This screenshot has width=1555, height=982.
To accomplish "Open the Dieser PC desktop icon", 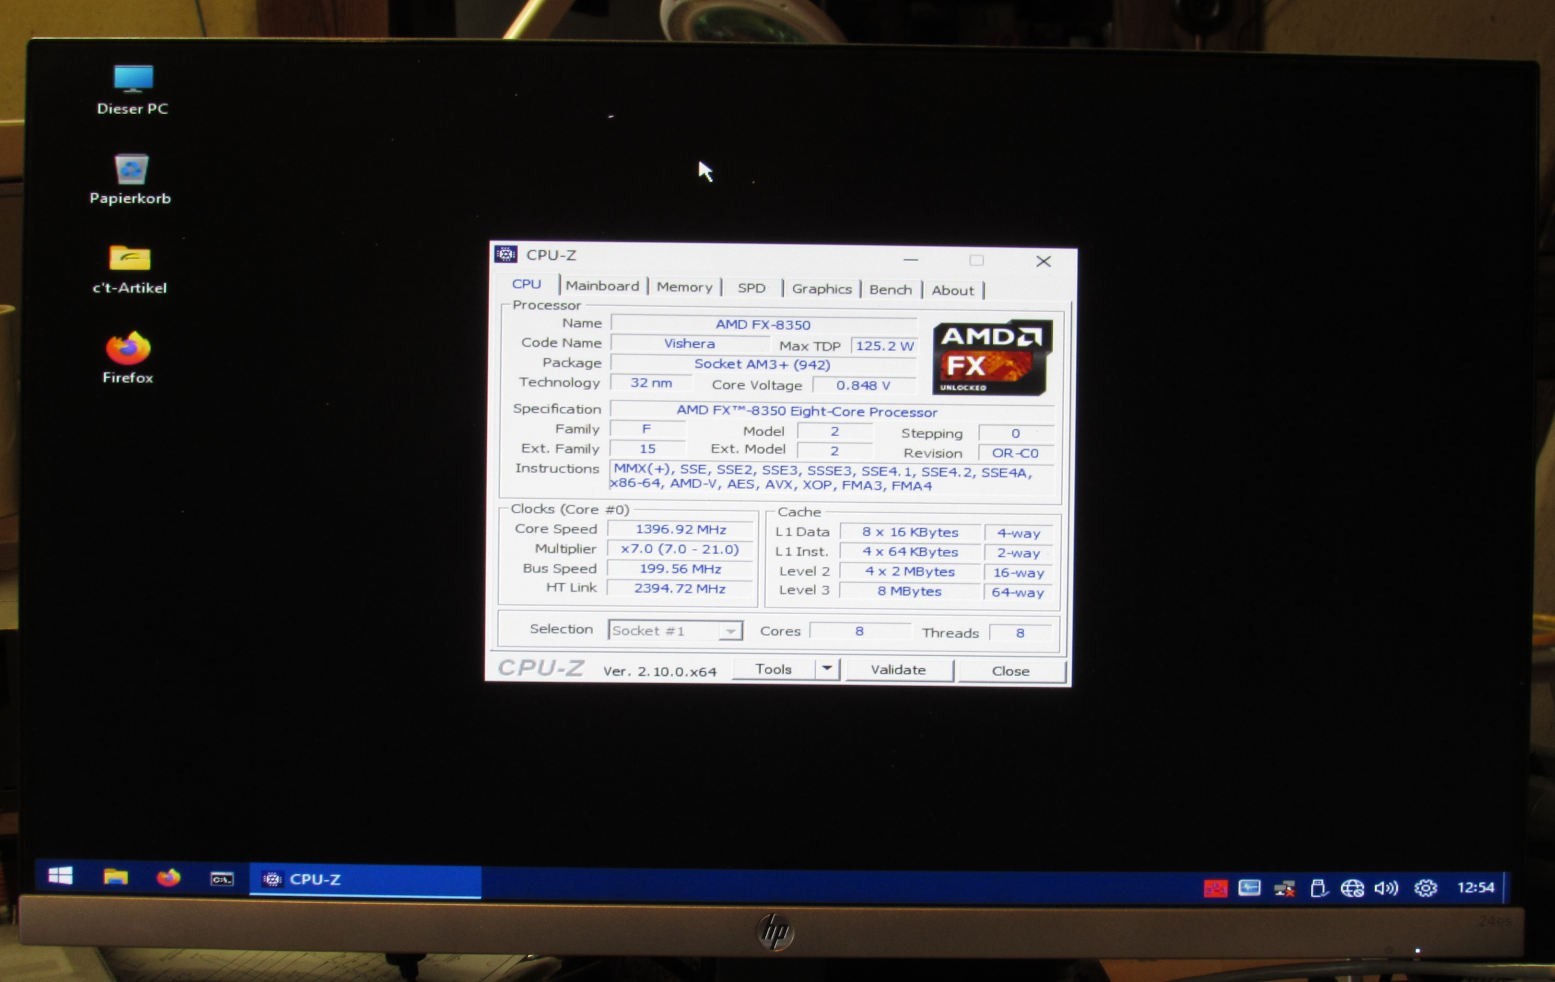I will (x=132, y=89).
